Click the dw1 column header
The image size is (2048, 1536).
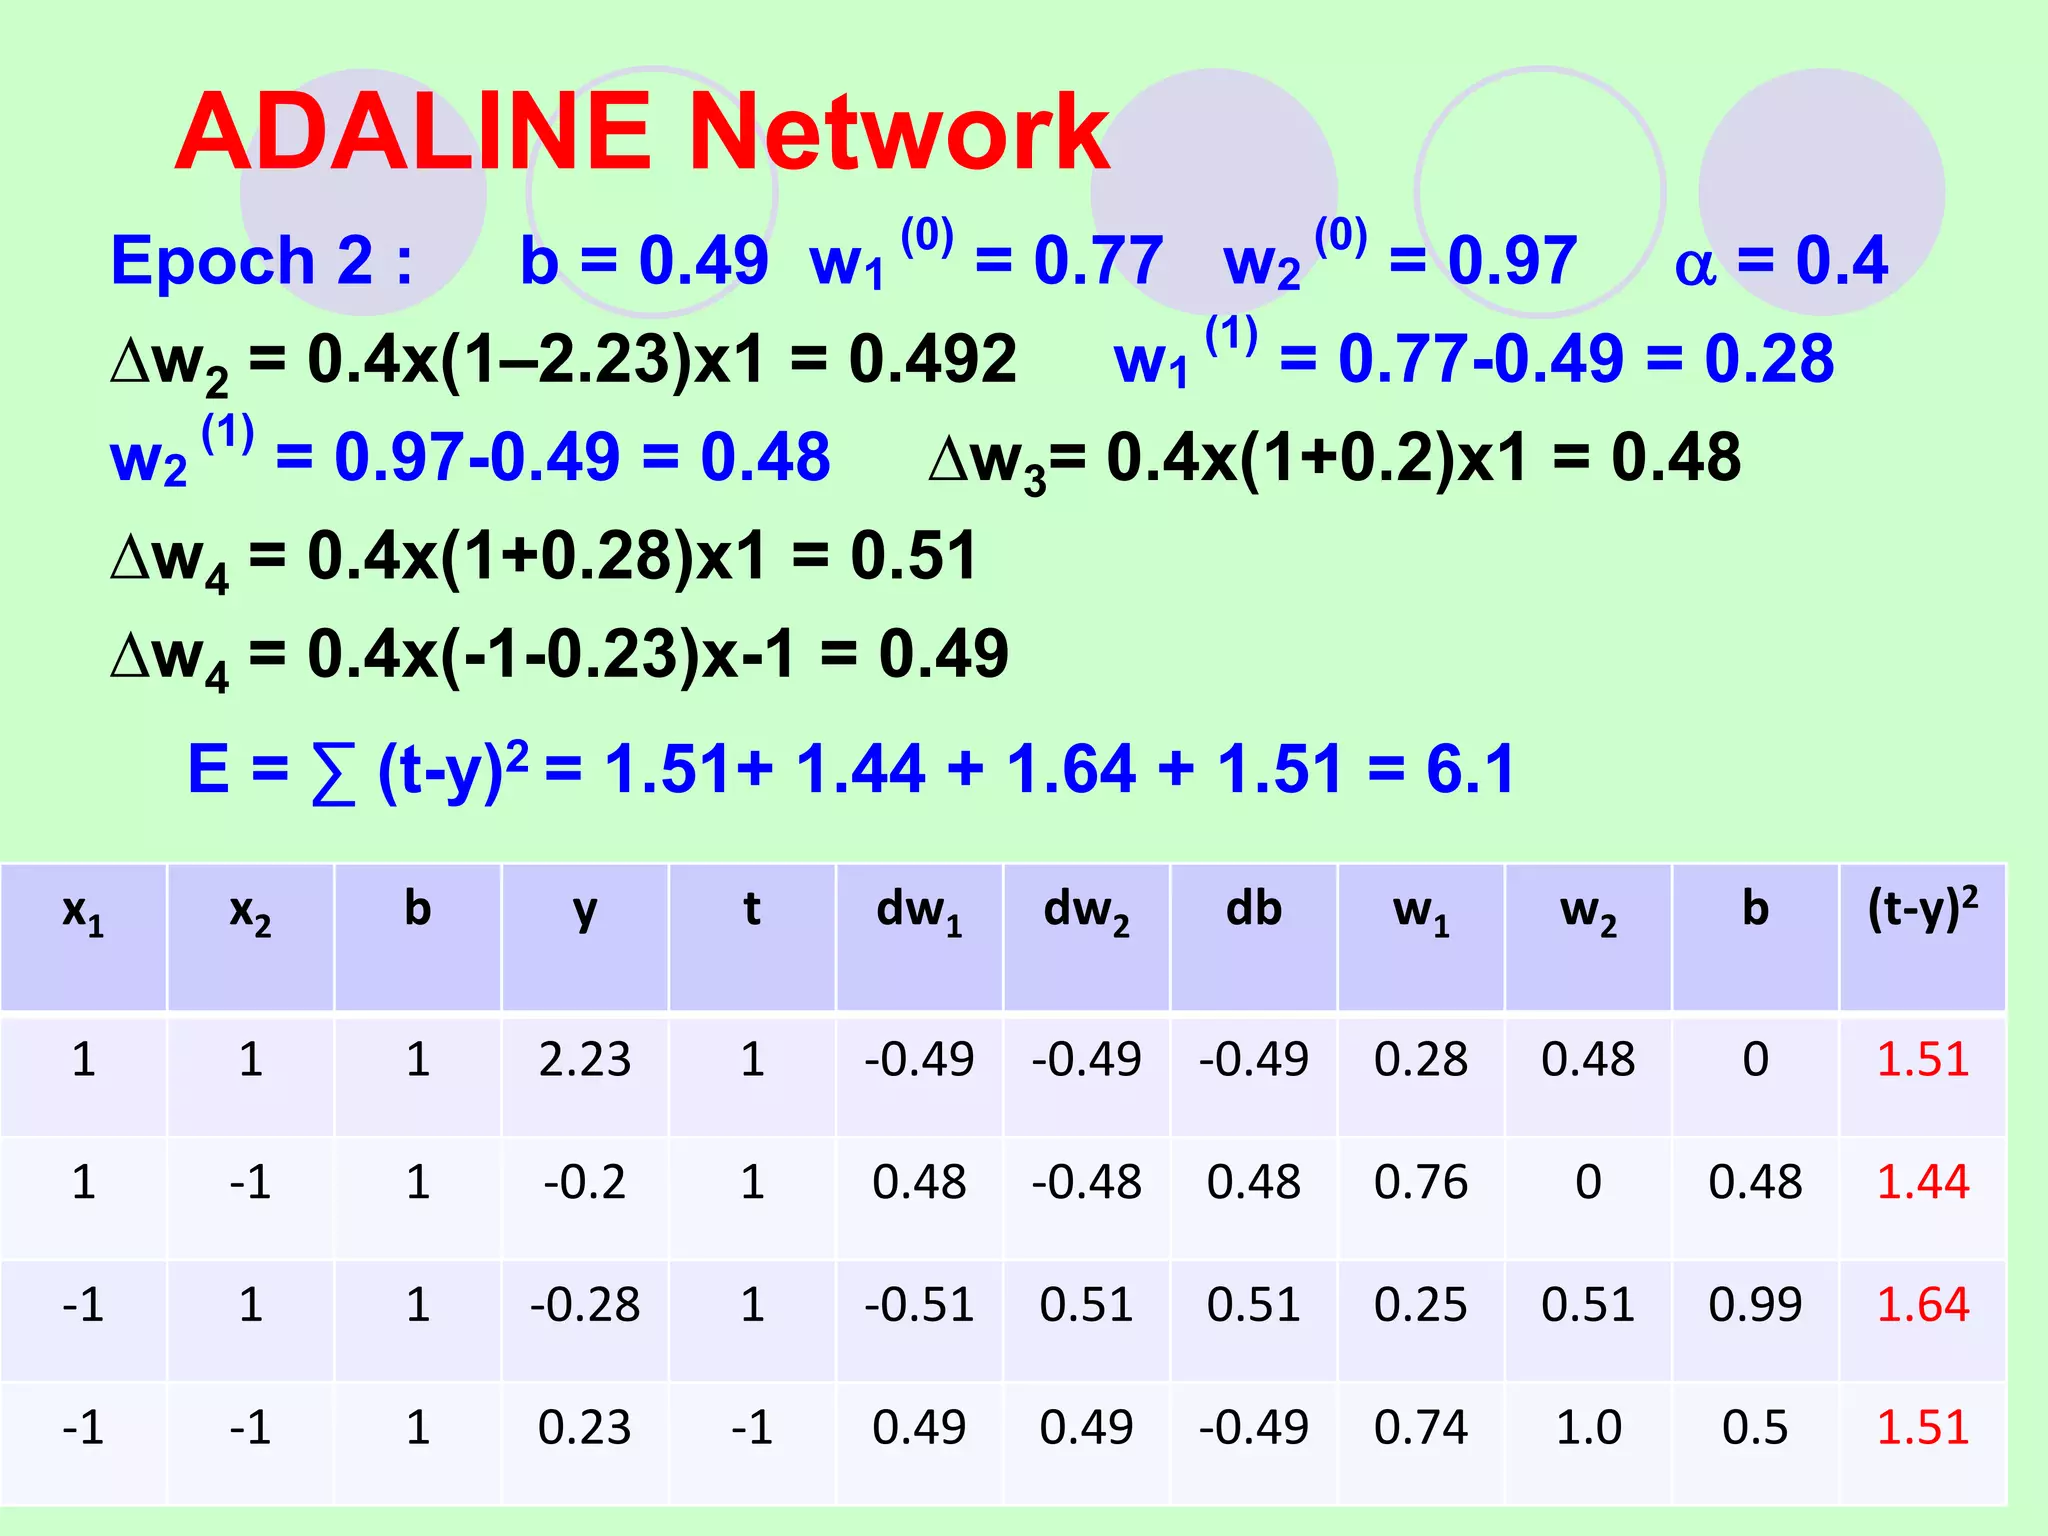[919, 911]
